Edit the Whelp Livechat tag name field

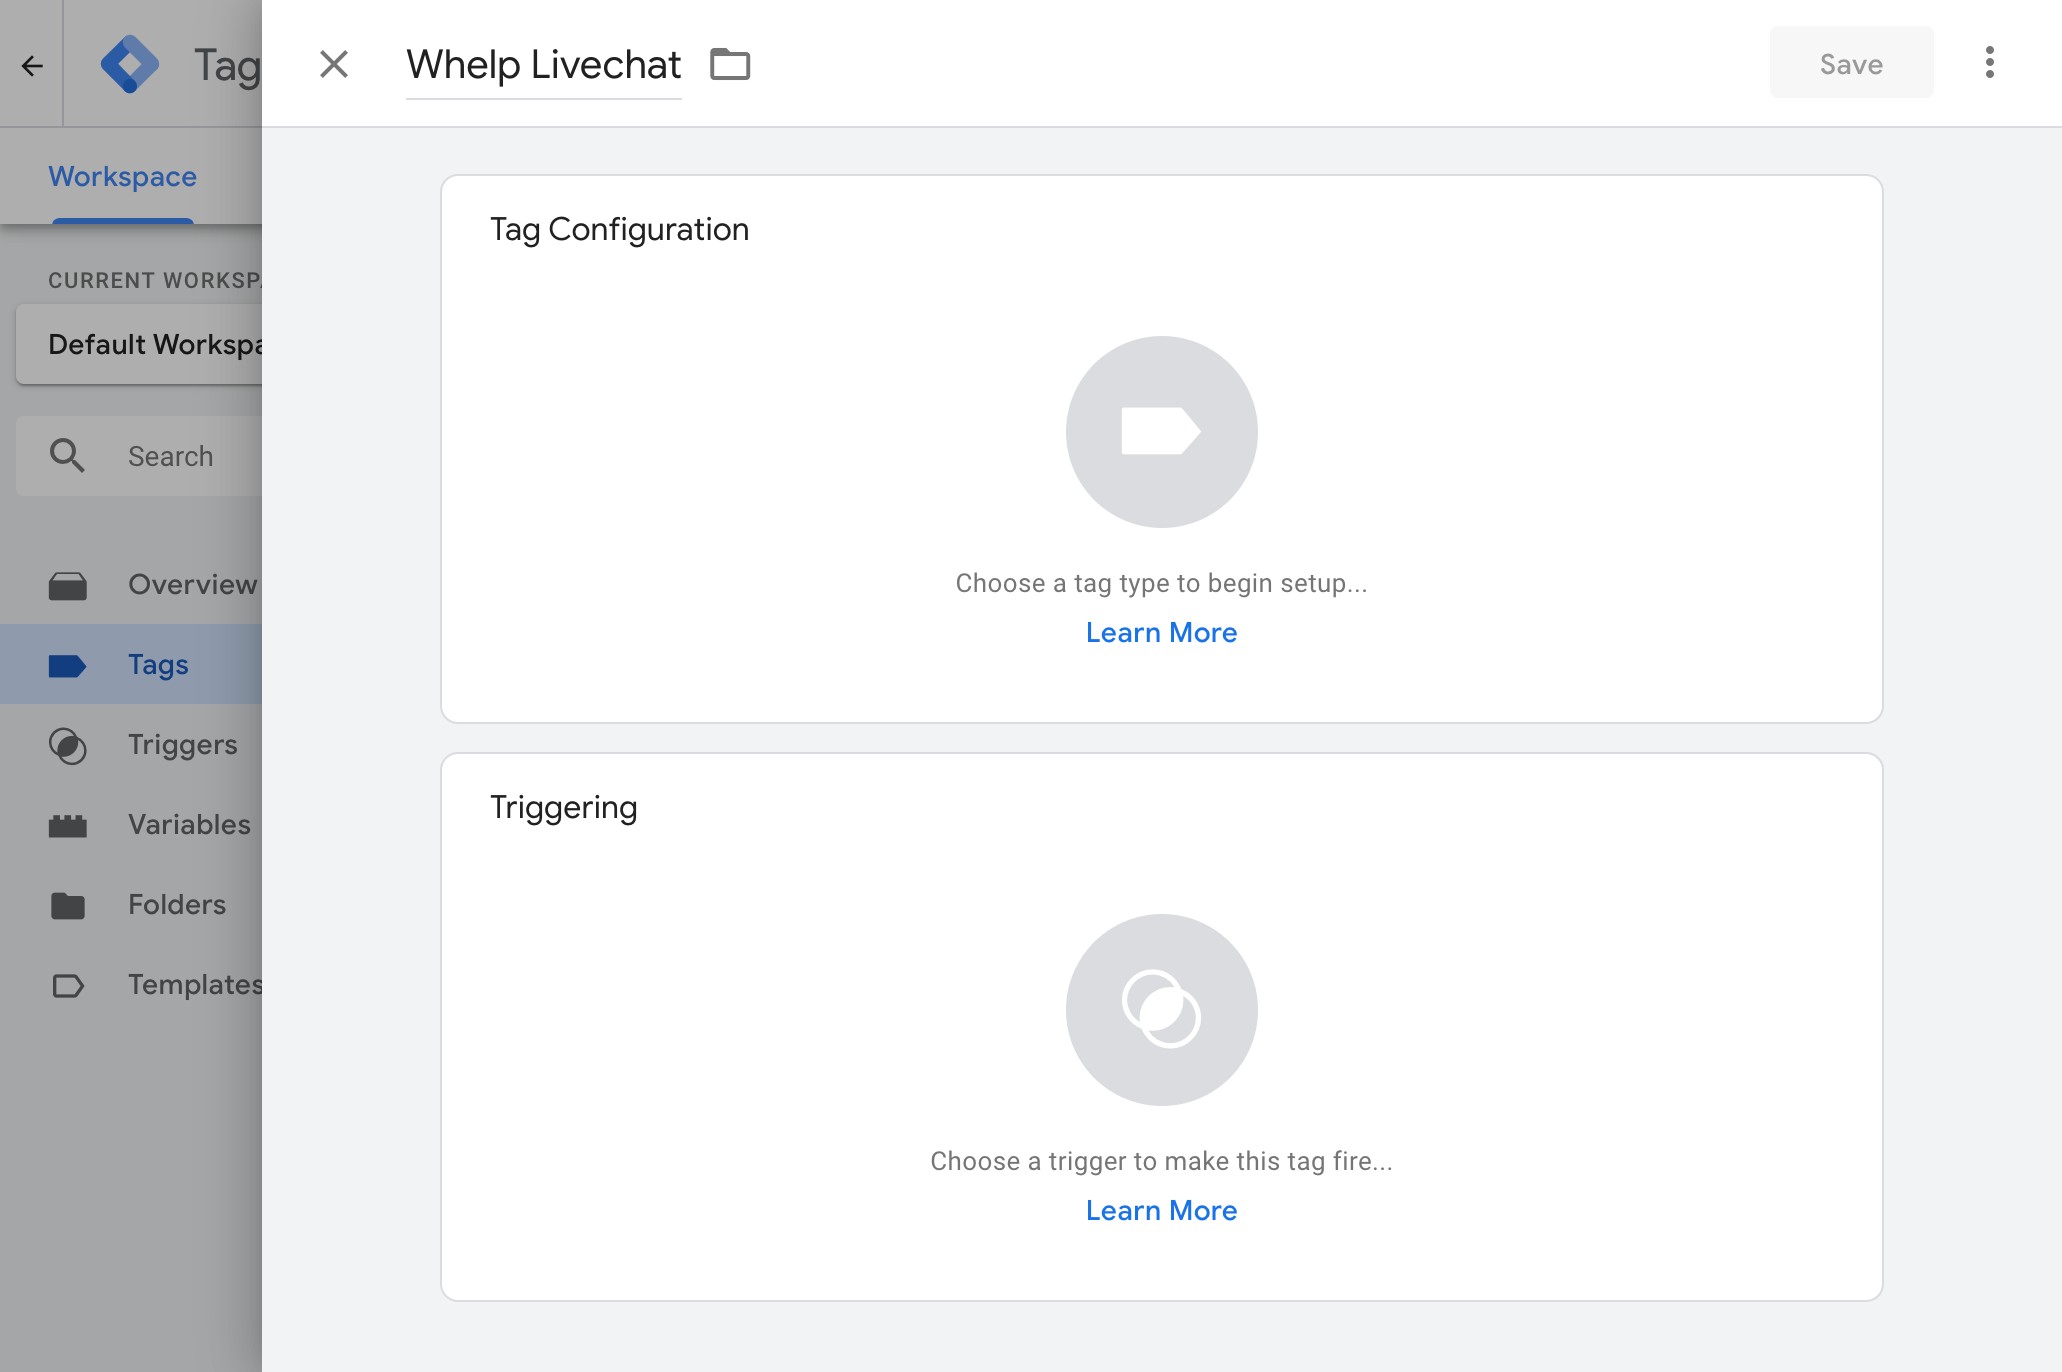click(543, 66)
